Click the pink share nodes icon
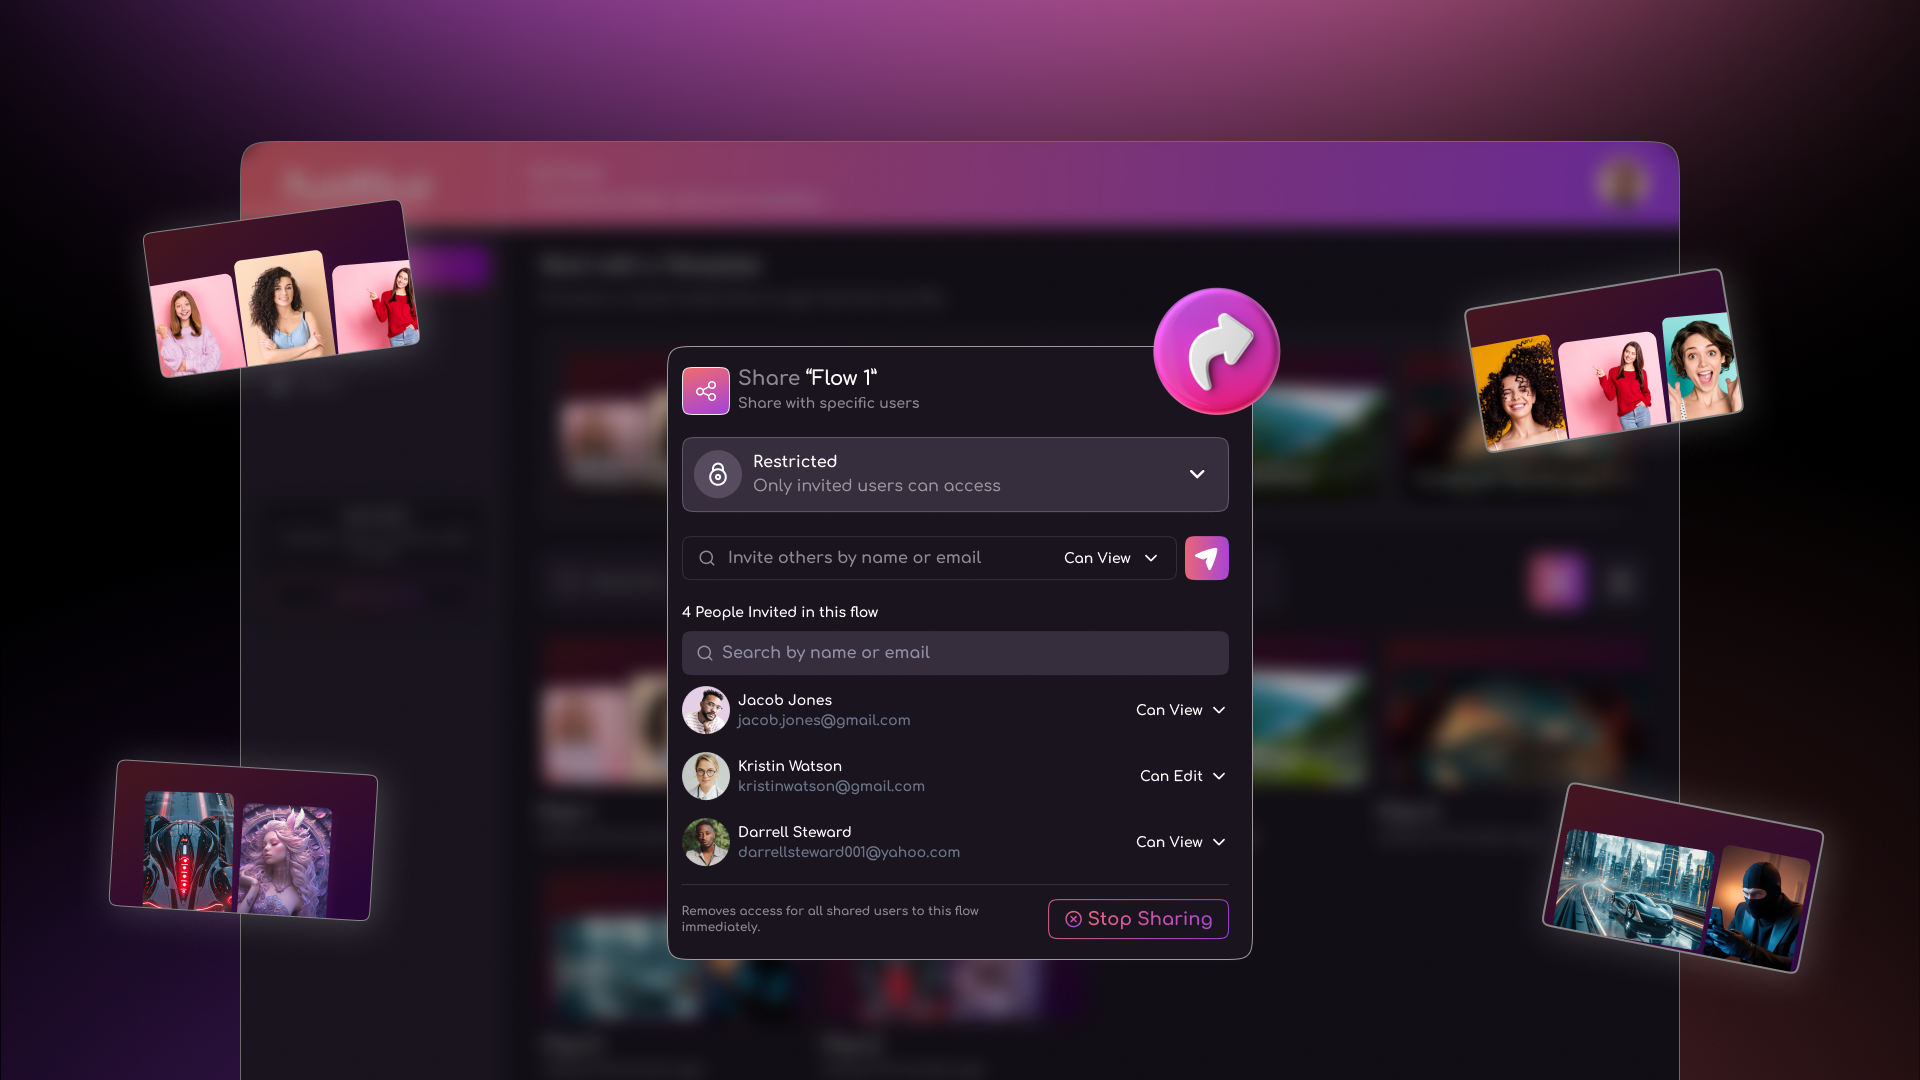This screenshot has width=1920, height=1080. (706, 391)
